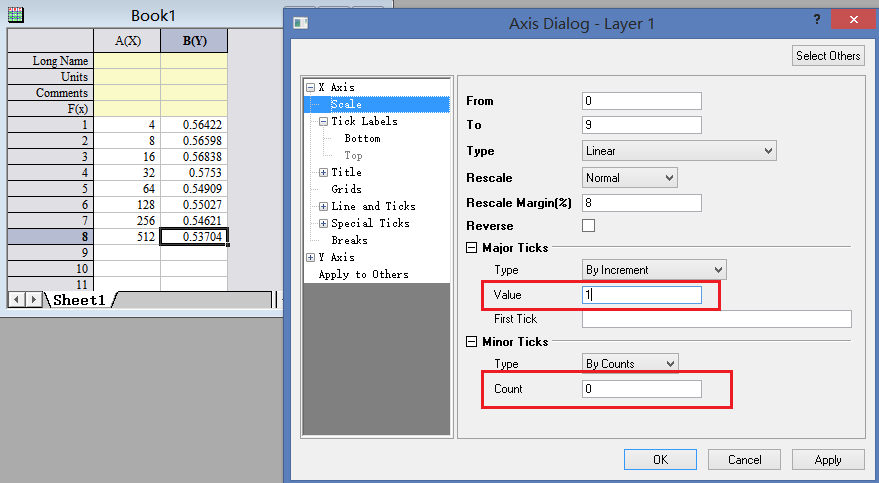
Task: Select Scale under X Axis
Action: click(x=346, y=104)
